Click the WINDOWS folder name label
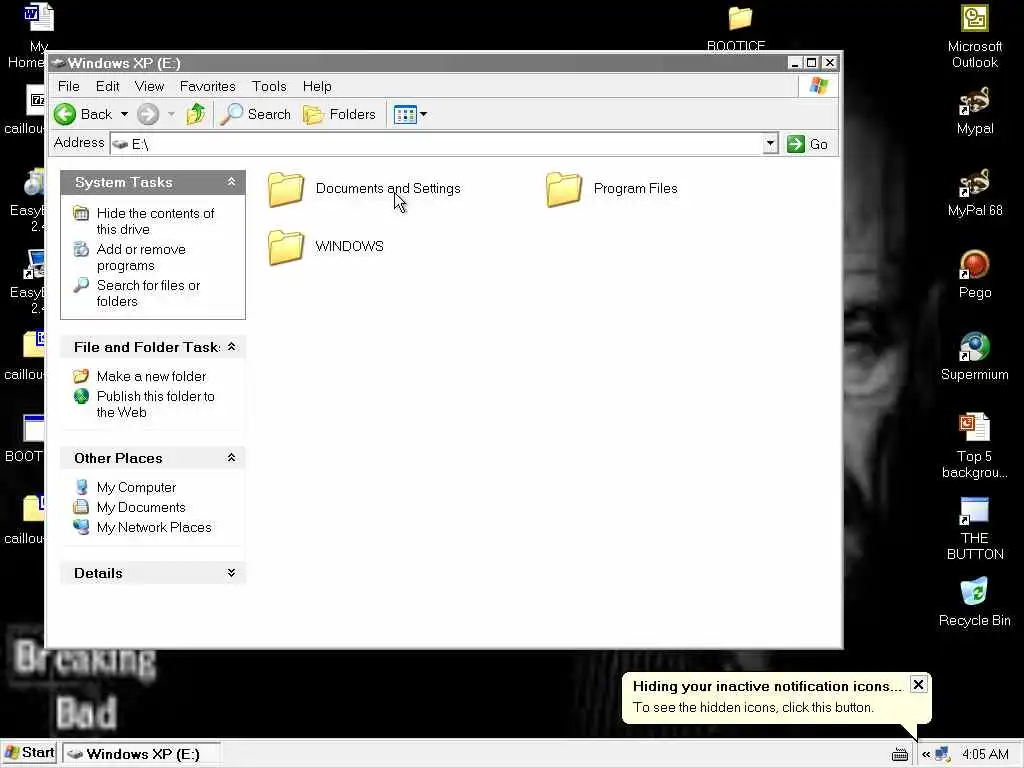The image size is (1024, 768). (349, 246)
